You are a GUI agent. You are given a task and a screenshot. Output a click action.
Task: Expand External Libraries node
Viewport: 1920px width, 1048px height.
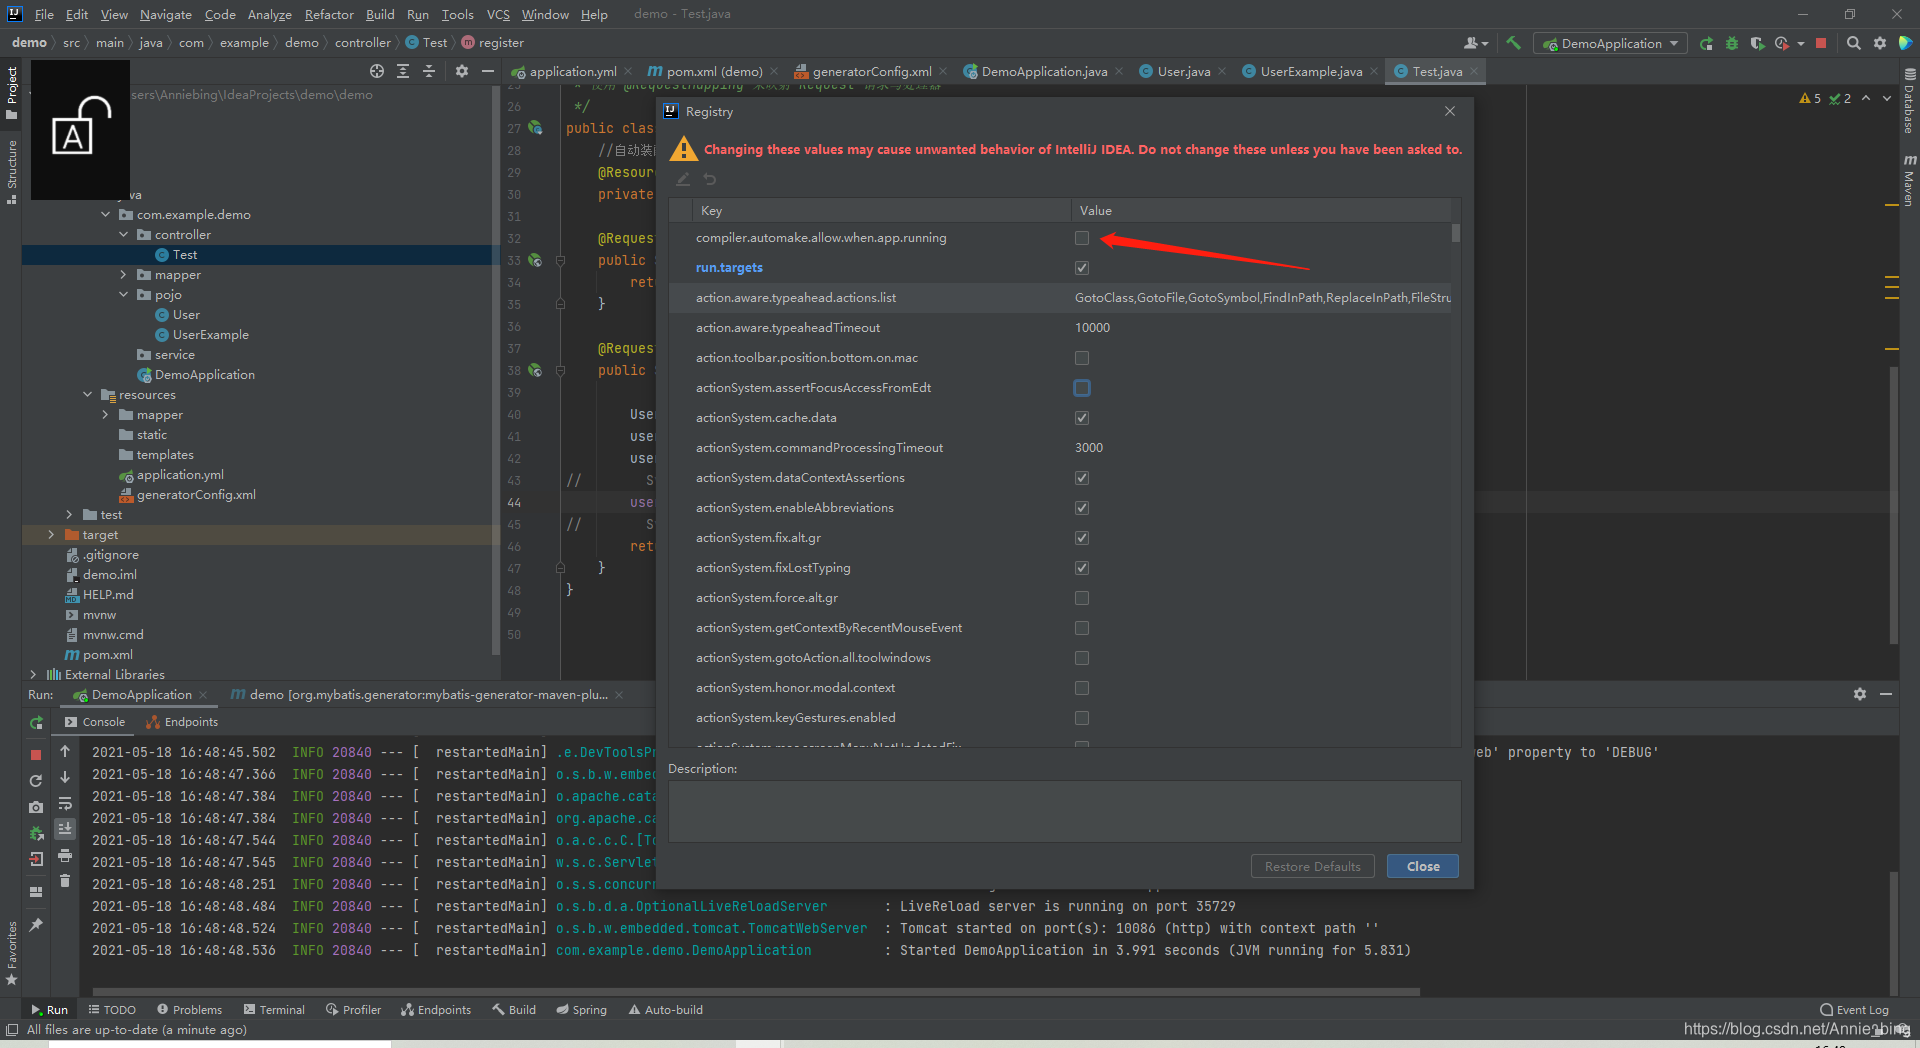click(34, 674)
